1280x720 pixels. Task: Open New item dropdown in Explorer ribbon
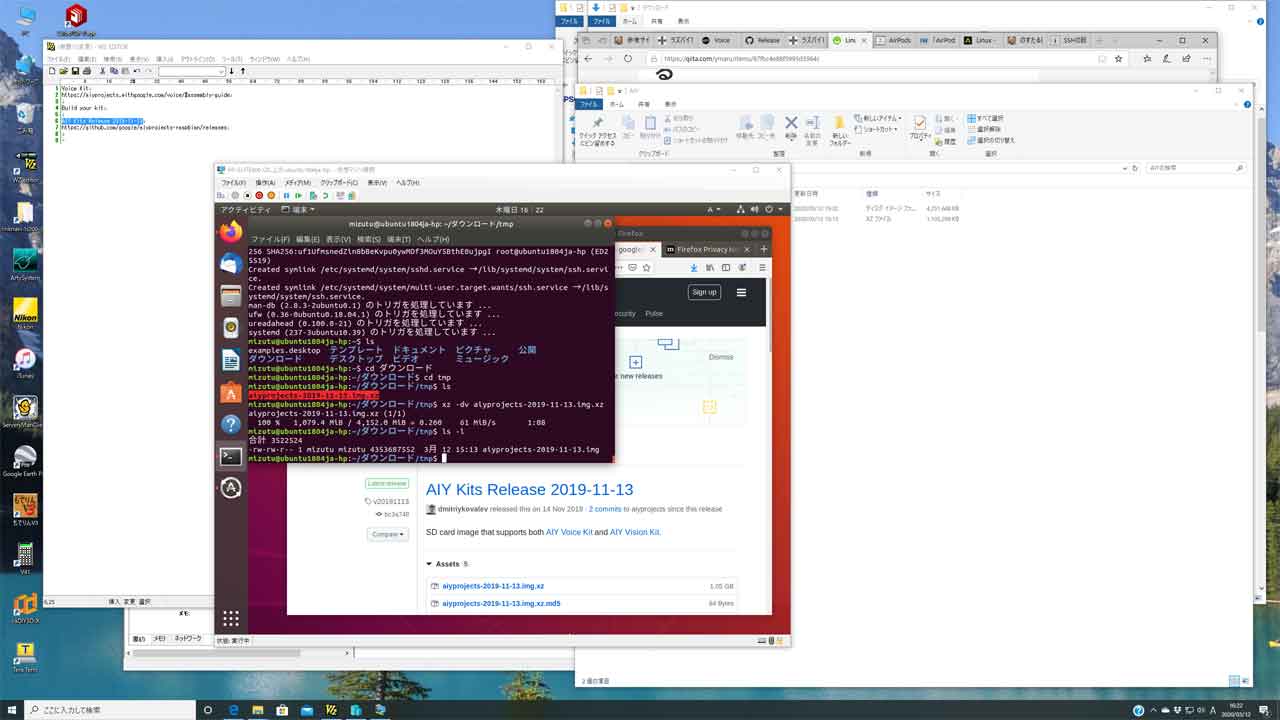(x=878, y=118)
